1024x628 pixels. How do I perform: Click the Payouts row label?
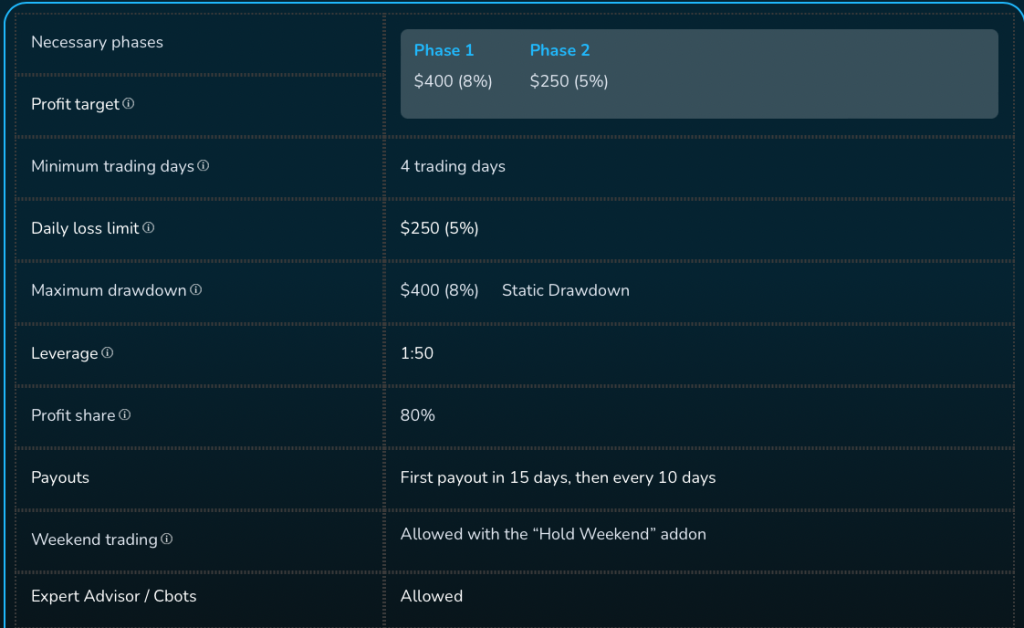[x=60, y=477]
